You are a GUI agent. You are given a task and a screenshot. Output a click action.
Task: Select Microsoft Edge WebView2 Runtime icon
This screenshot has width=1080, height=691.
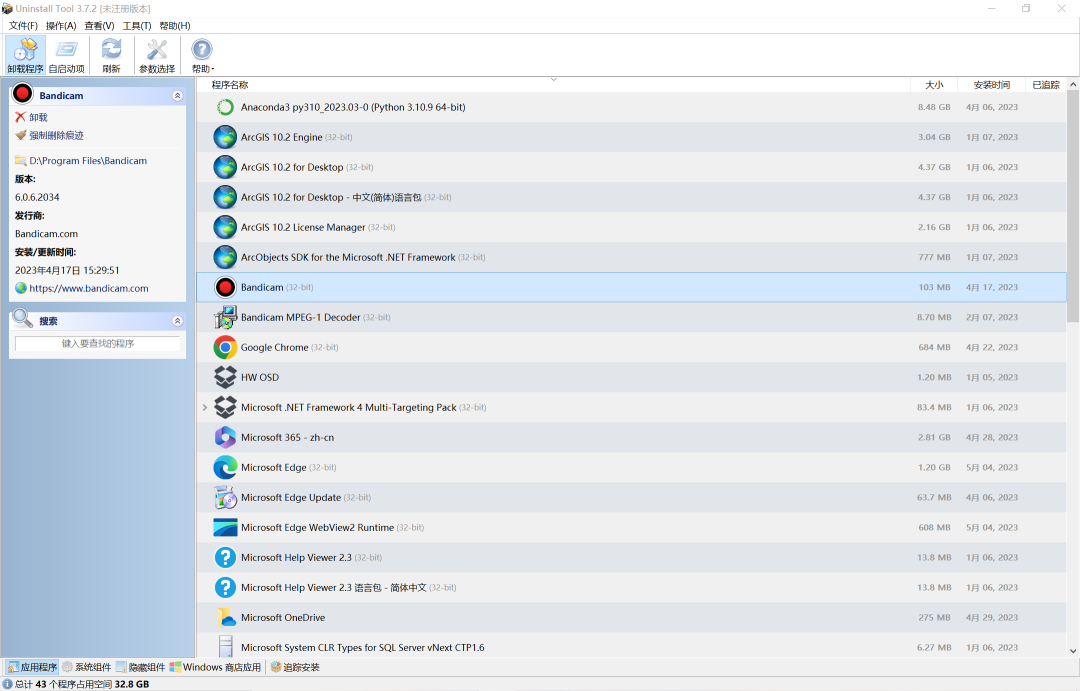[225, 528]
